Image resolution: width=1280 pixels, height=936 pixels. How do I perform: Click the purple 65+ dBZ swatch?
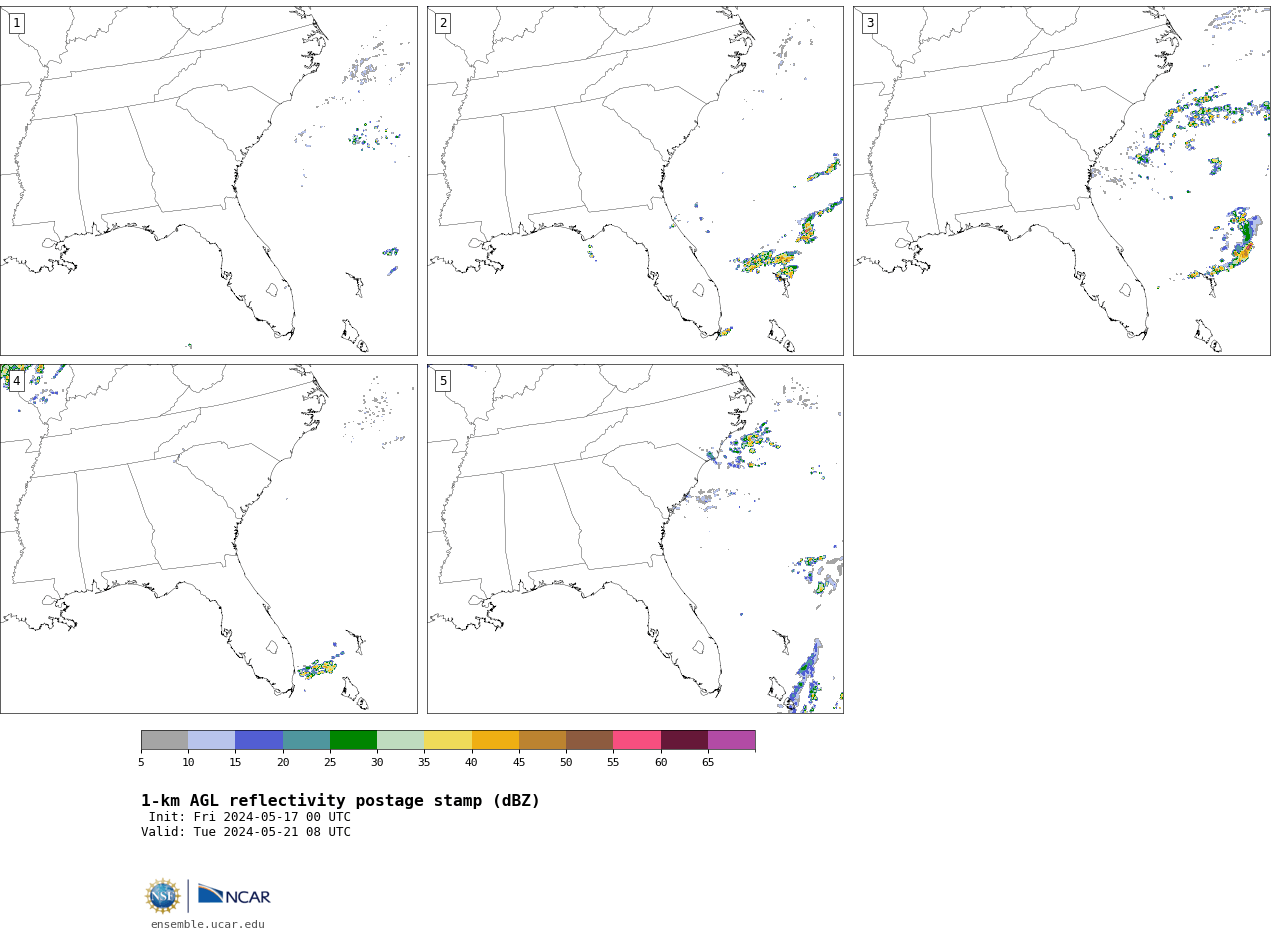(731, 740)
